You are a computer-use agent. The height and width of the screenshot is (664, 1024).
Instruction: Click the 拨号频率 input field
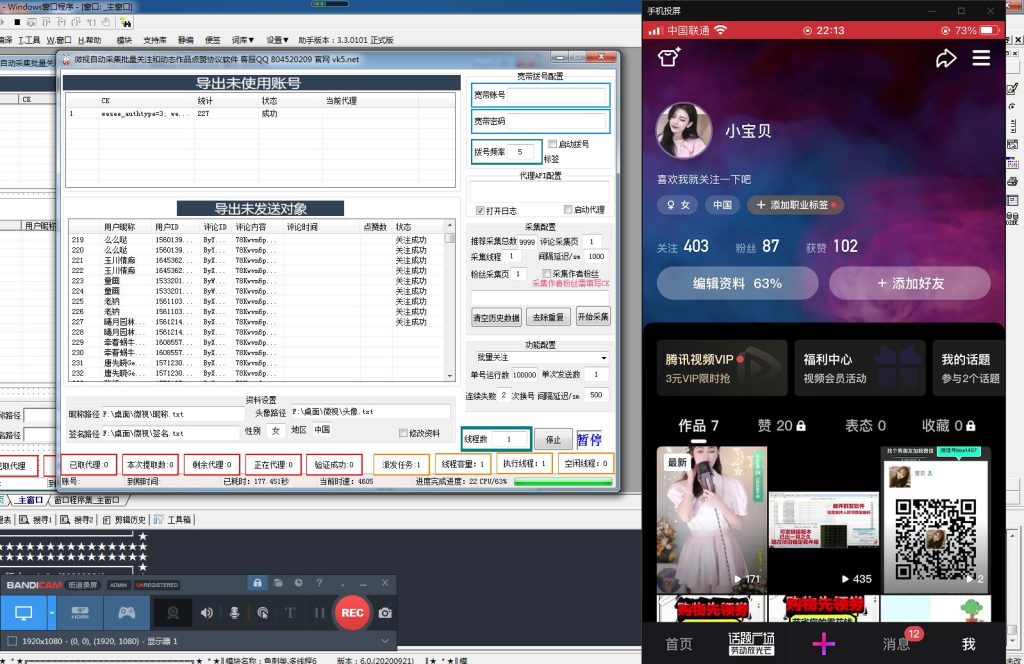point(520,151)
